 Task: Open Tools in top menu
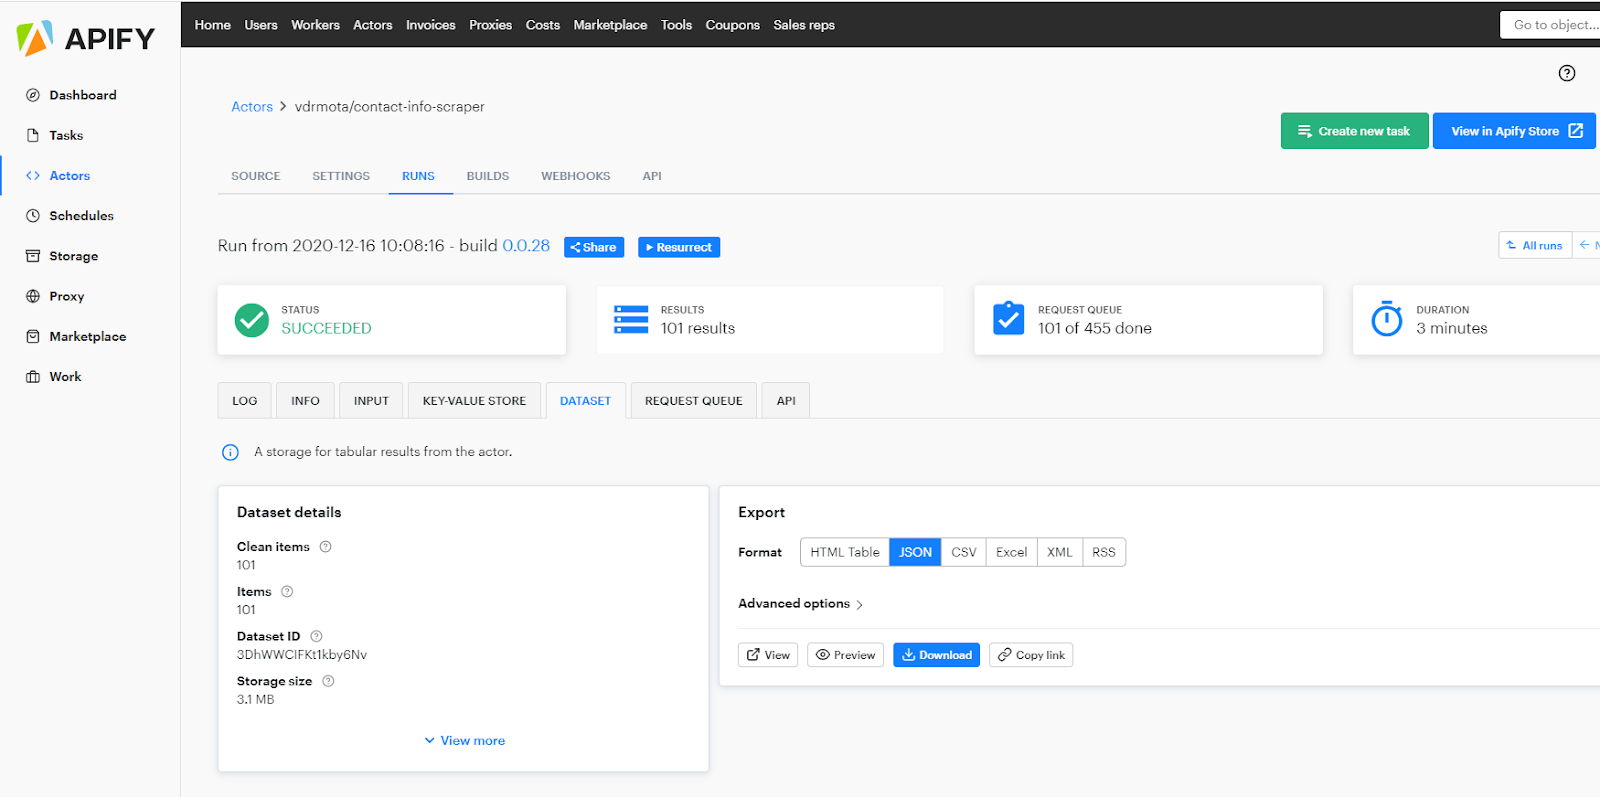coord(676,25)
